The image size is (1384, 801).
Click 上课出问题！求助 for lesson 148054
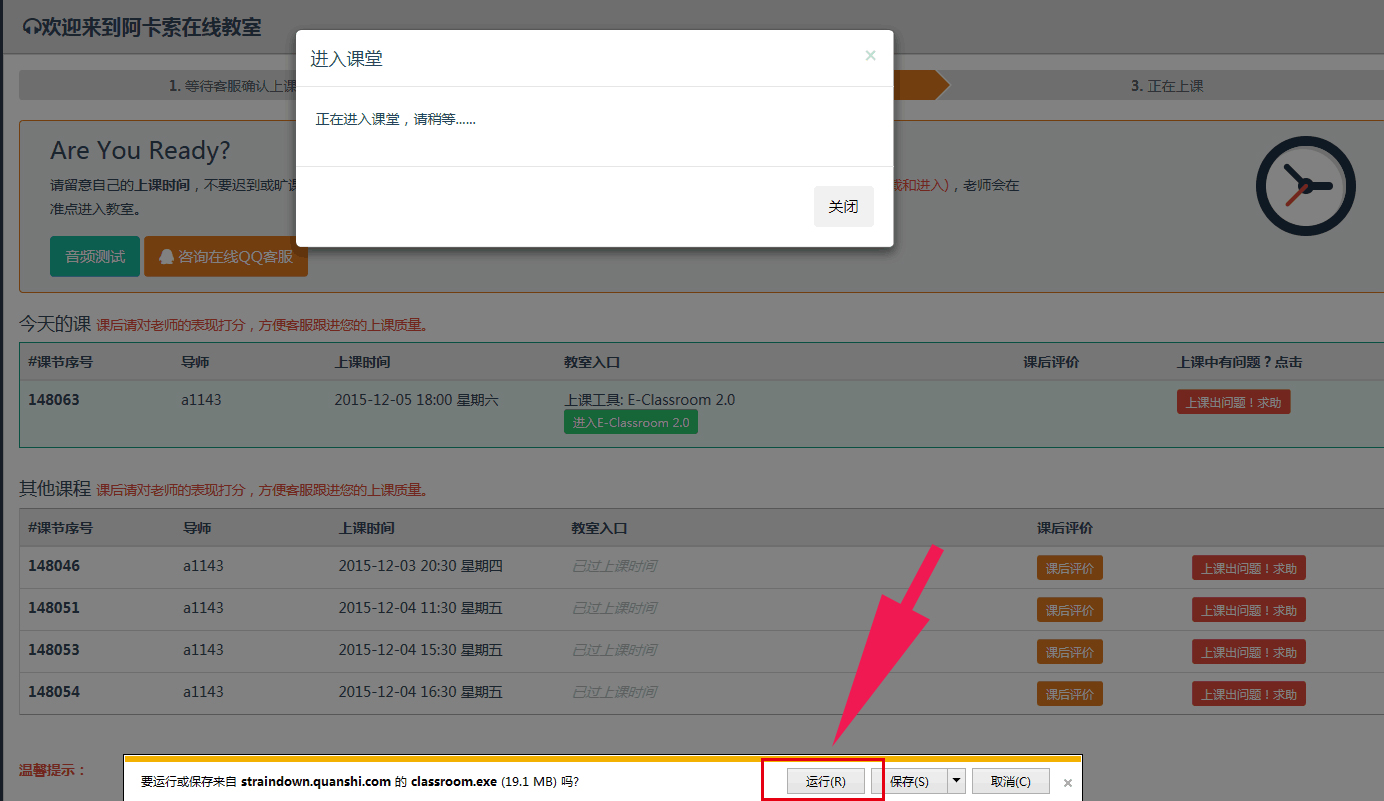coord(1248,694)
